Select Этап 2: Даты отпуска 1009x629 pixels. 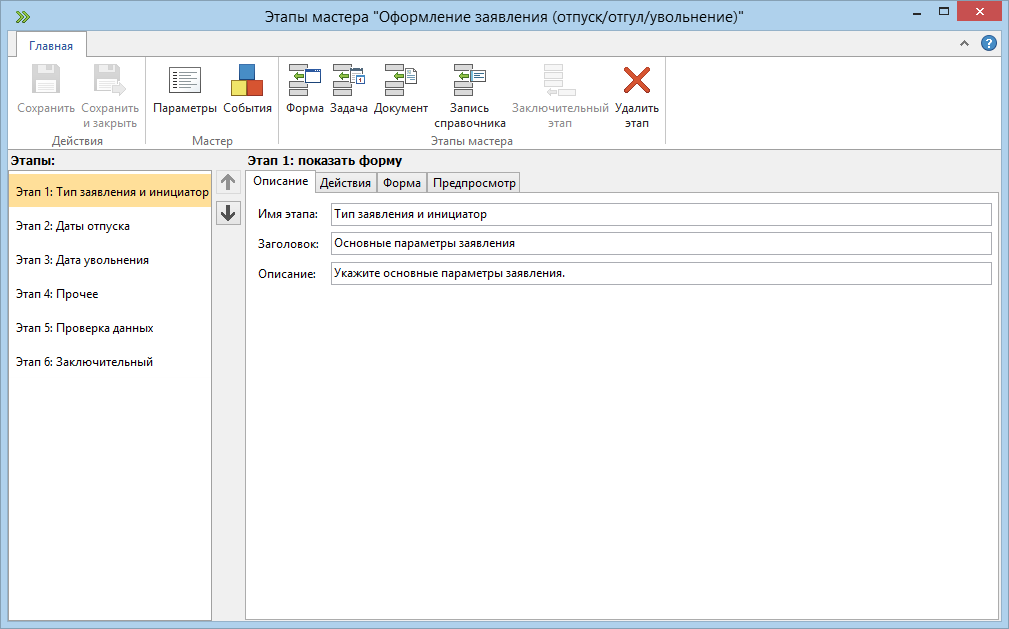pyautogui.click(x=110, y=225)
